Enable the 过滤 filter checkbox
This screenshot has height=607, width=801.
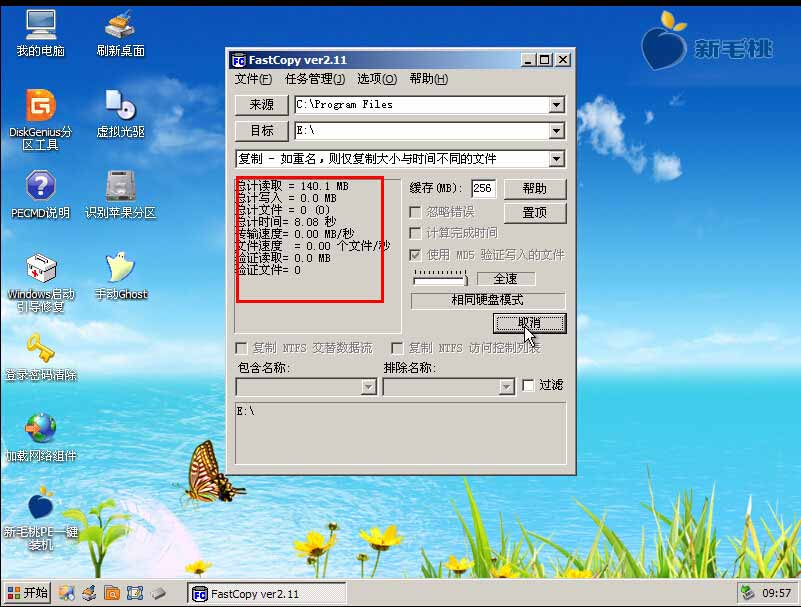click(528, 385)
